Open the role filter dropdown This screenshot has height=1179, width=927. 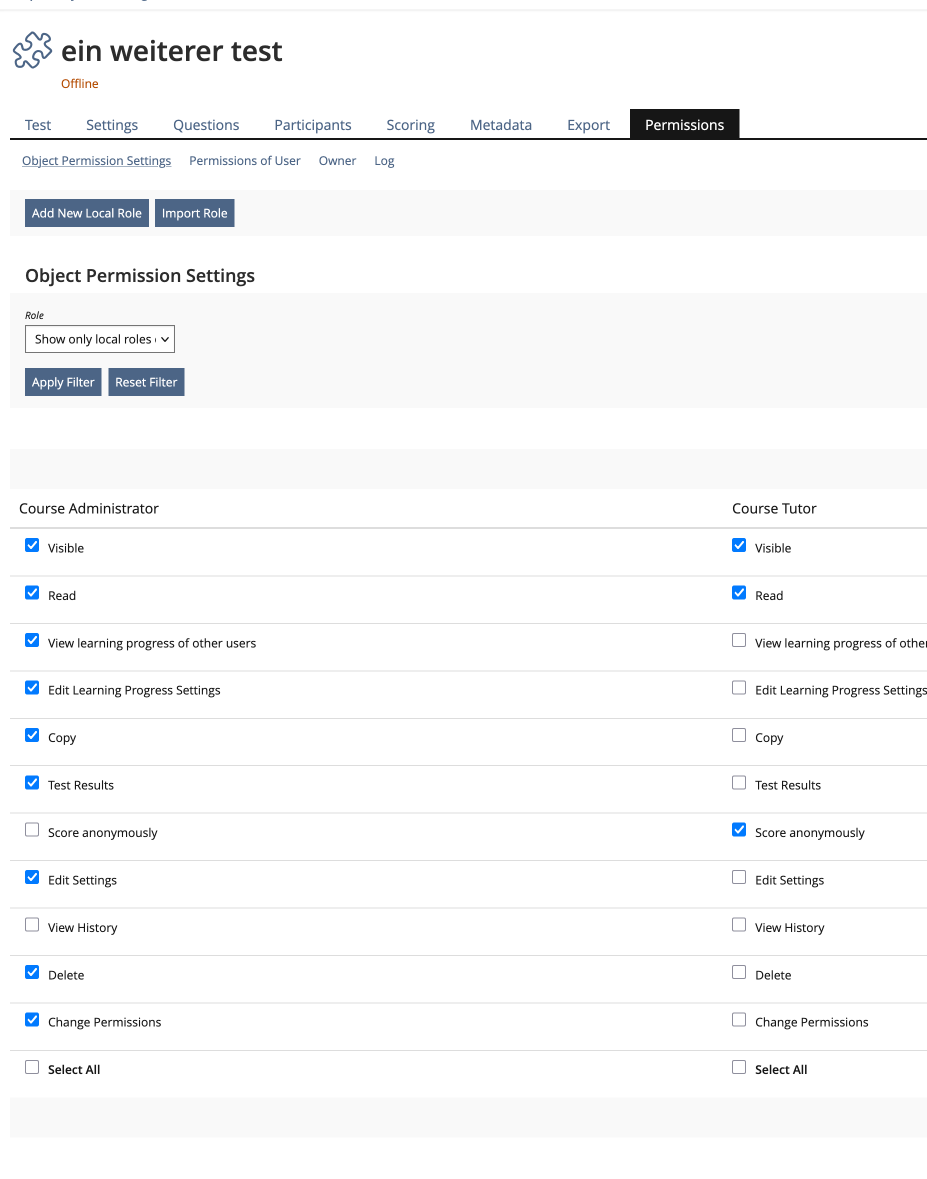coord(99,339)
